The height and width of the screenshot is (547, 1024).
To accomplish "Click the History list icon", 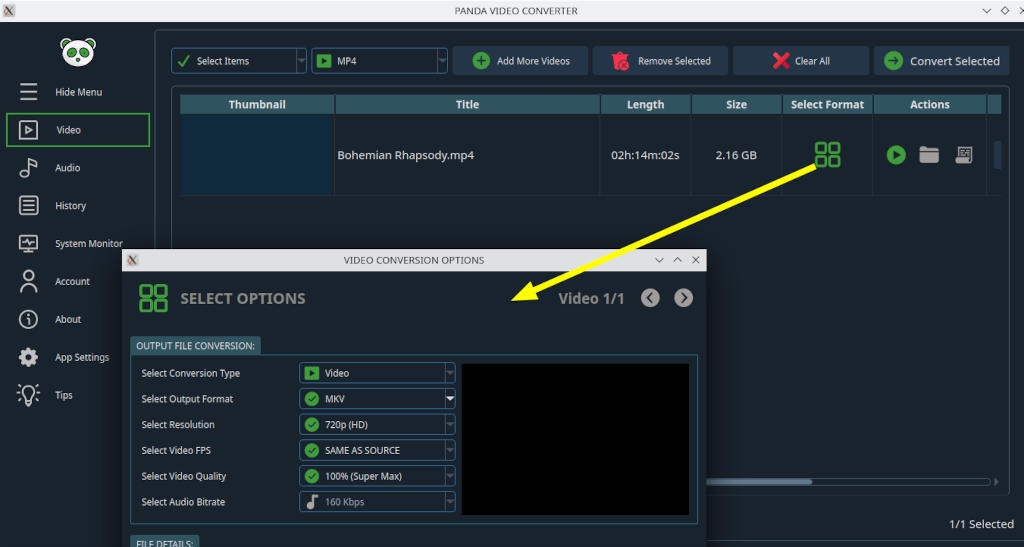I will (x=28, y=206).
